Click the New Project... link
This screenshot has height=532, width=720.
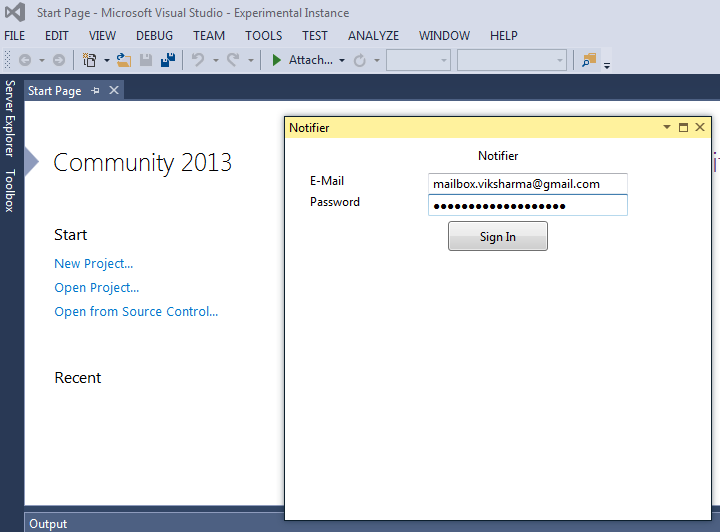click(x=94, y=263)
